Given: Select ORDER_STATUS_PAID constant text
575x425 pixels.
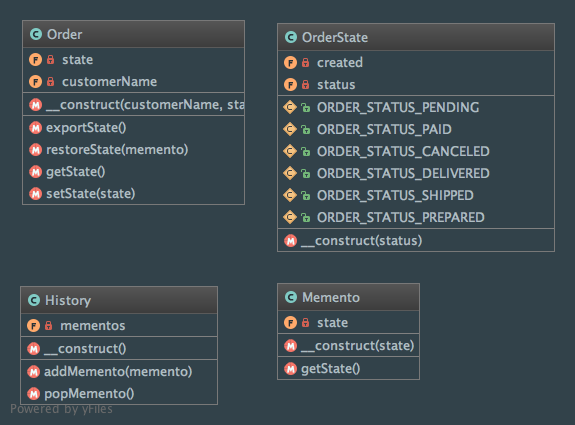Looking at the screenshot, I should (384, 129).
